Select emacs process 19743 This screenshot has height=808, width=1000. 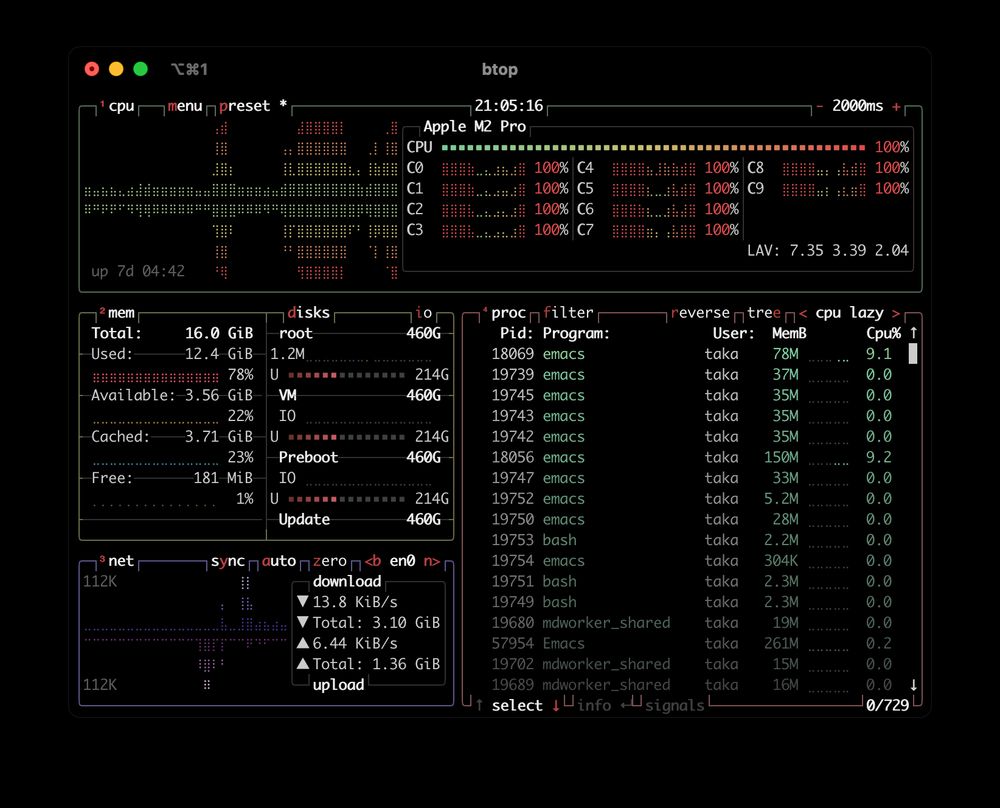691,416
